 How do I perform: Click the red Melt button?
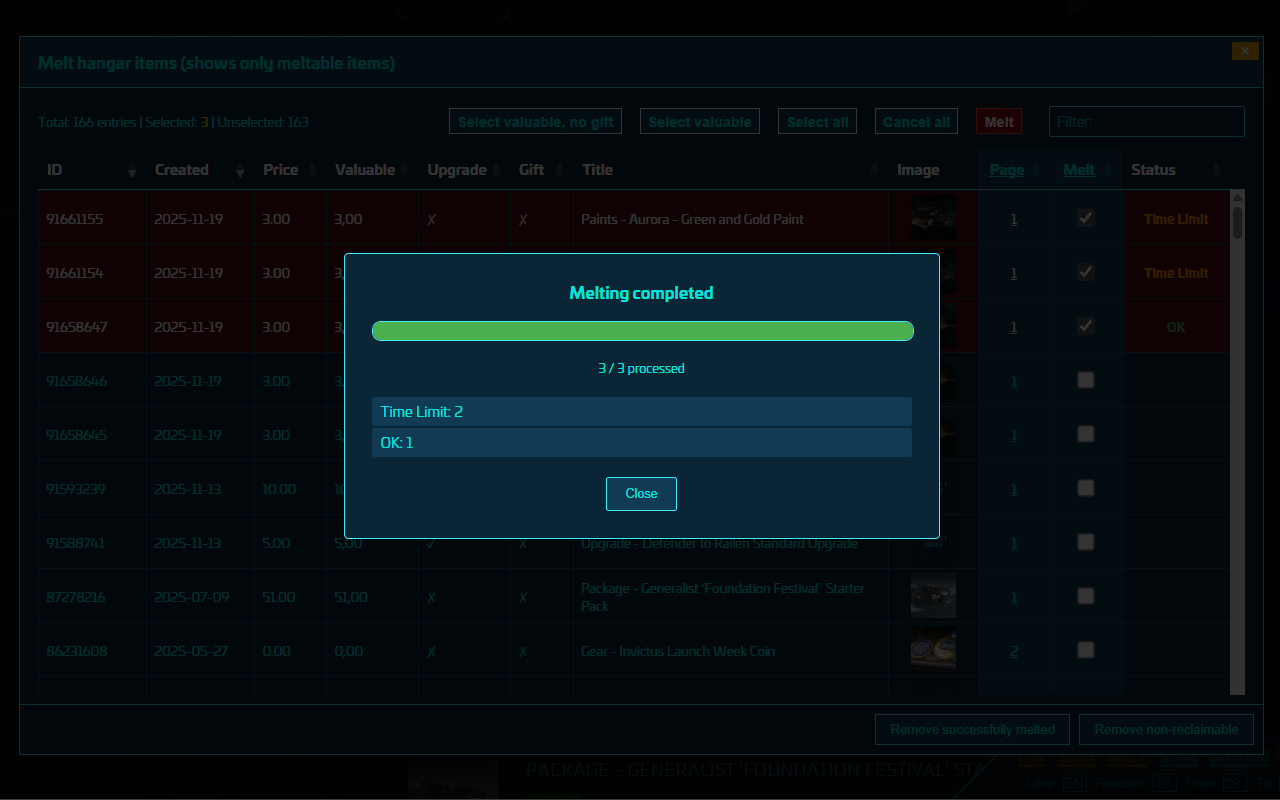pyautogui.click(x=999, y=122)
